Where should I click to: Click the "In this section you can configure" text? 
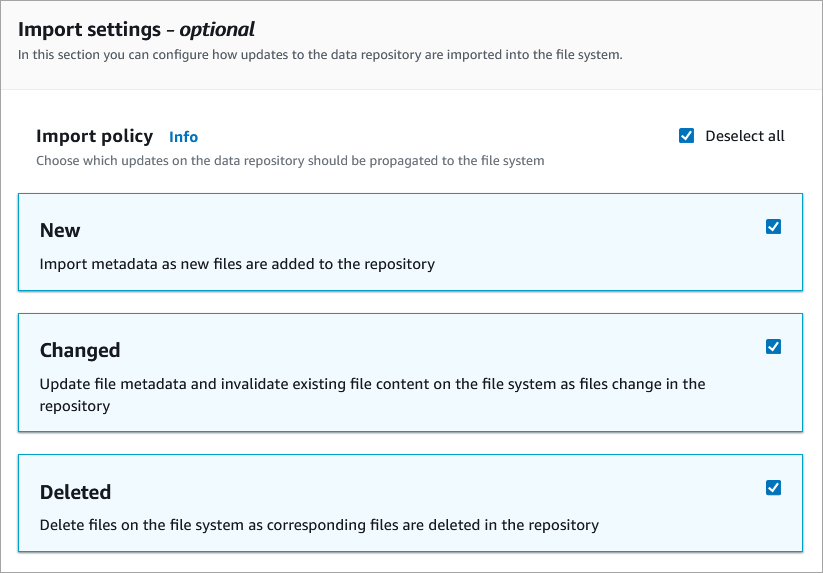[x=320, y=54]
